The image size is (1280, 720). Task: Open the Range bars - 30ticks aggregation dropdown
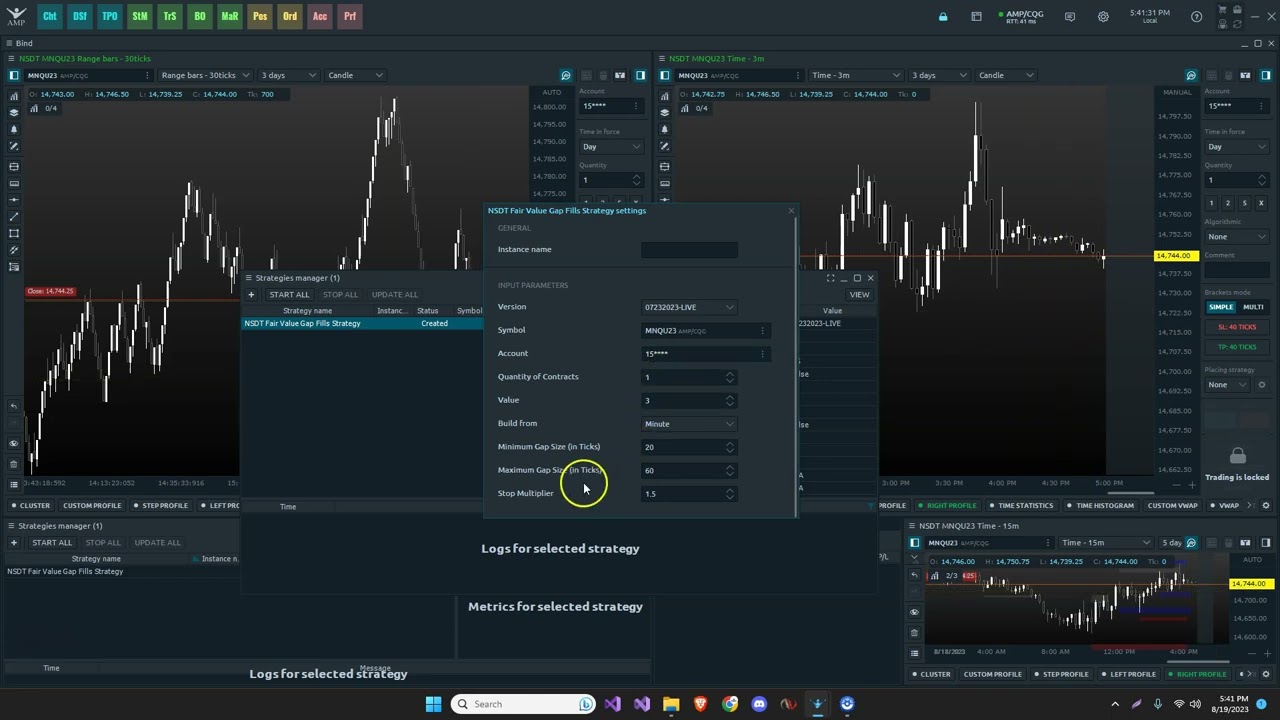[x=204, y=75]
